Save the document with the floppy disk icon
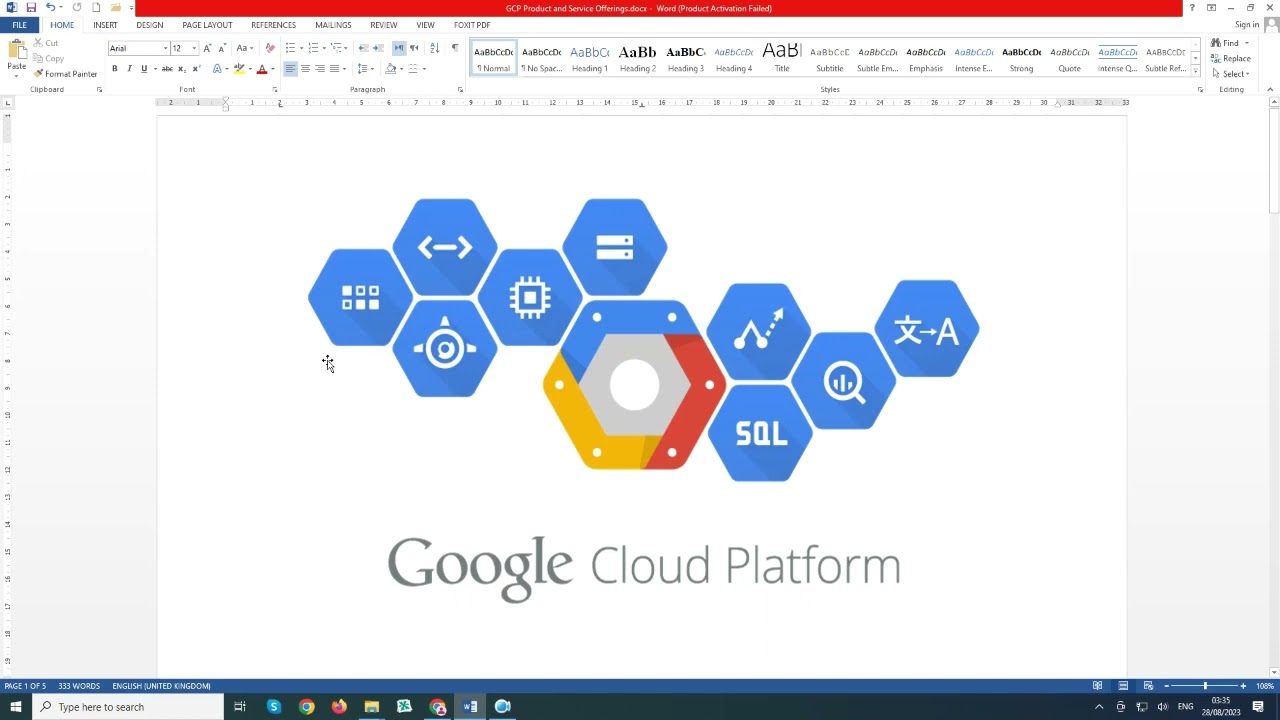Viewport: 1280px width, 720px height. [x=31, y=8]
